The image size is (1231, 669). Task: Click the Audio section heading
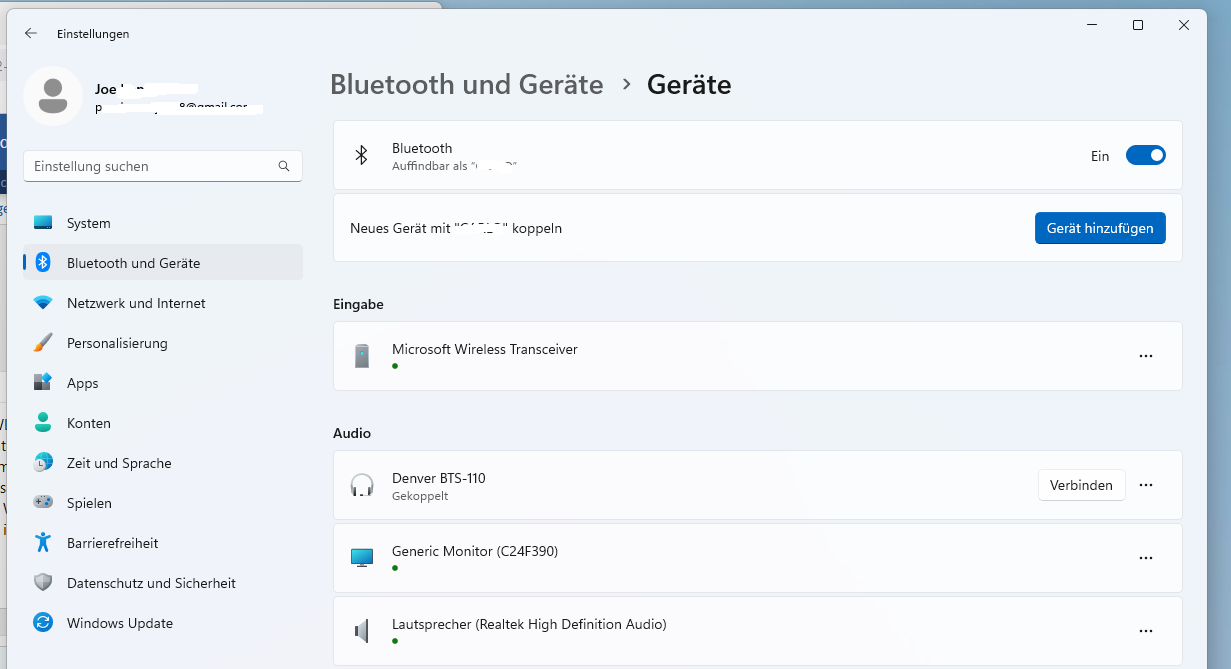[352, 433]
